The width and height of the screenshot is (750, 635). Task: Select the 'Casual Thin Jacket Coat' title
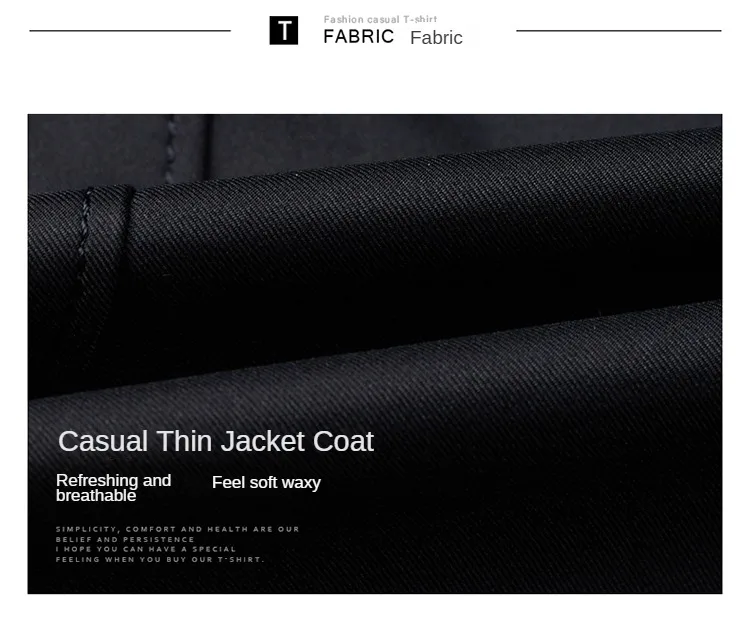tap(216, 441)
